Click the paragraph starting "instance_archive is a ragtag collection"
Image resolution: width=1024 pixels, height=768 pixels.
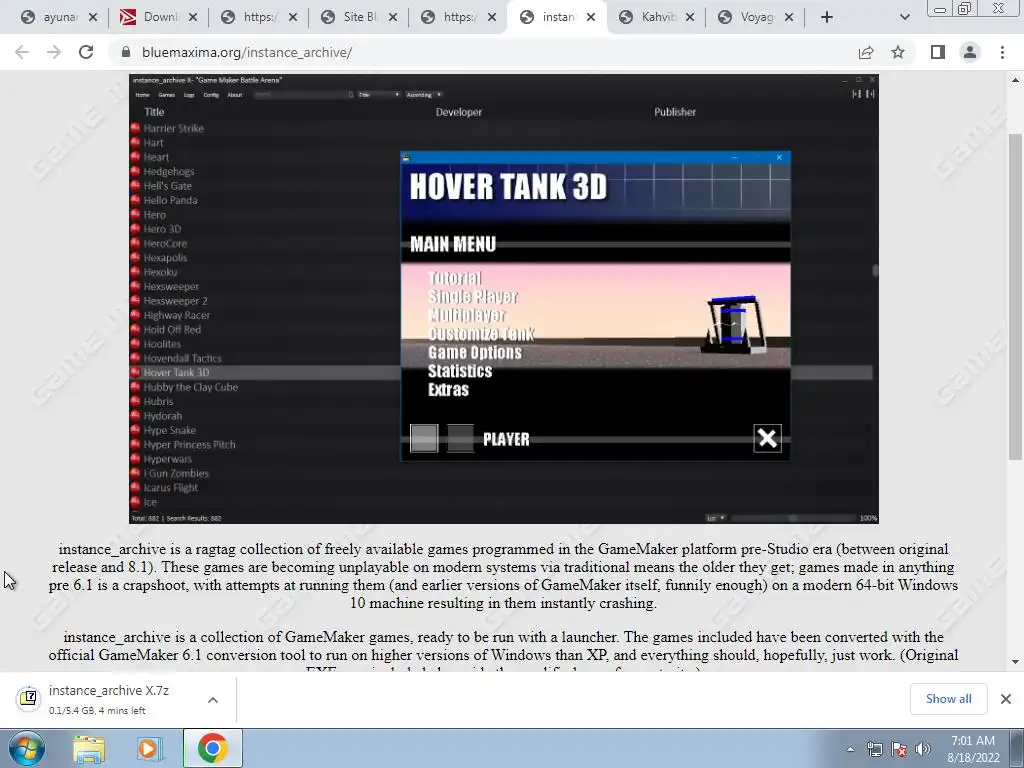pos(504,576)
